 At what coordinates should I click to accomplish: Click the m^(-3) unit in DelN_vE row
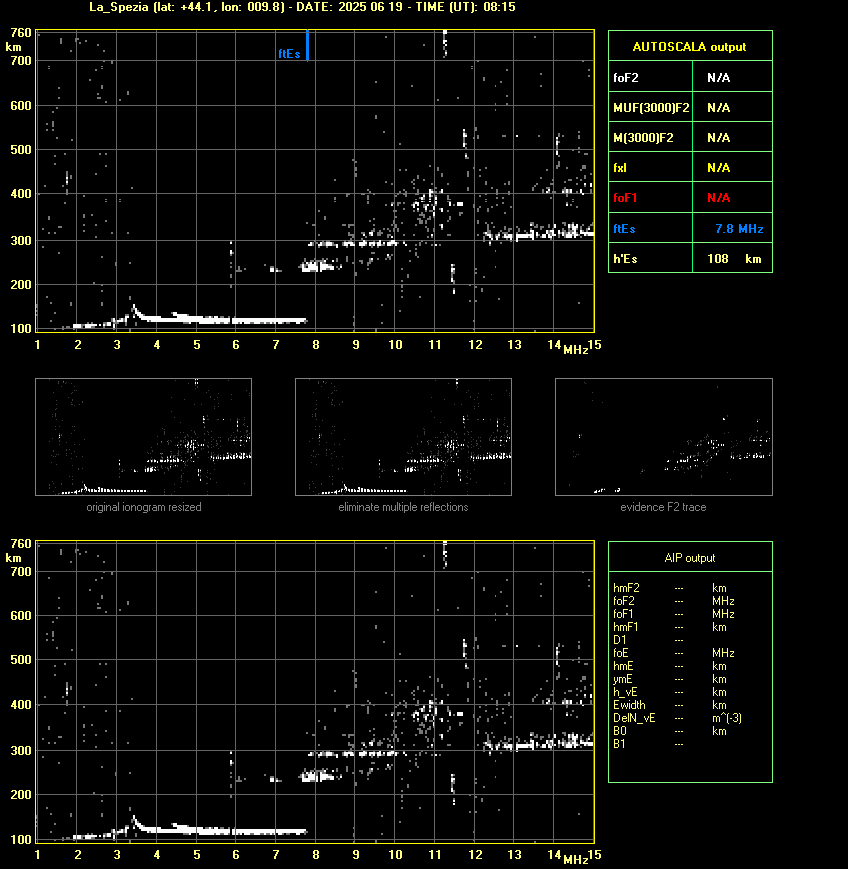point(727,718)
